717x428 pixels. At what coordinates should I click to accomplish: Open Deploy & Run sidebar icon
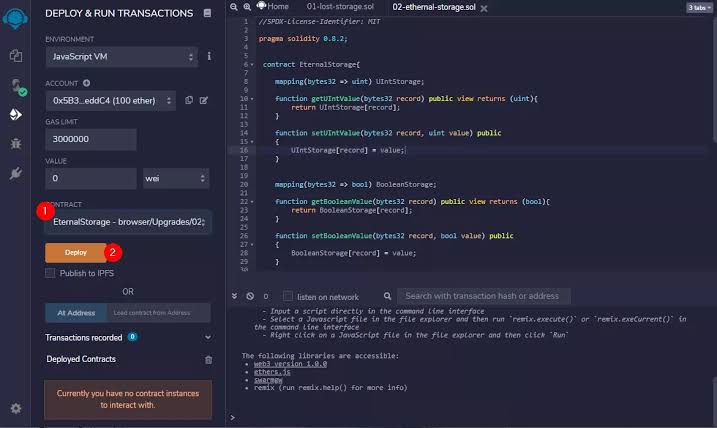pyautogui.click(x=16, y=114)
